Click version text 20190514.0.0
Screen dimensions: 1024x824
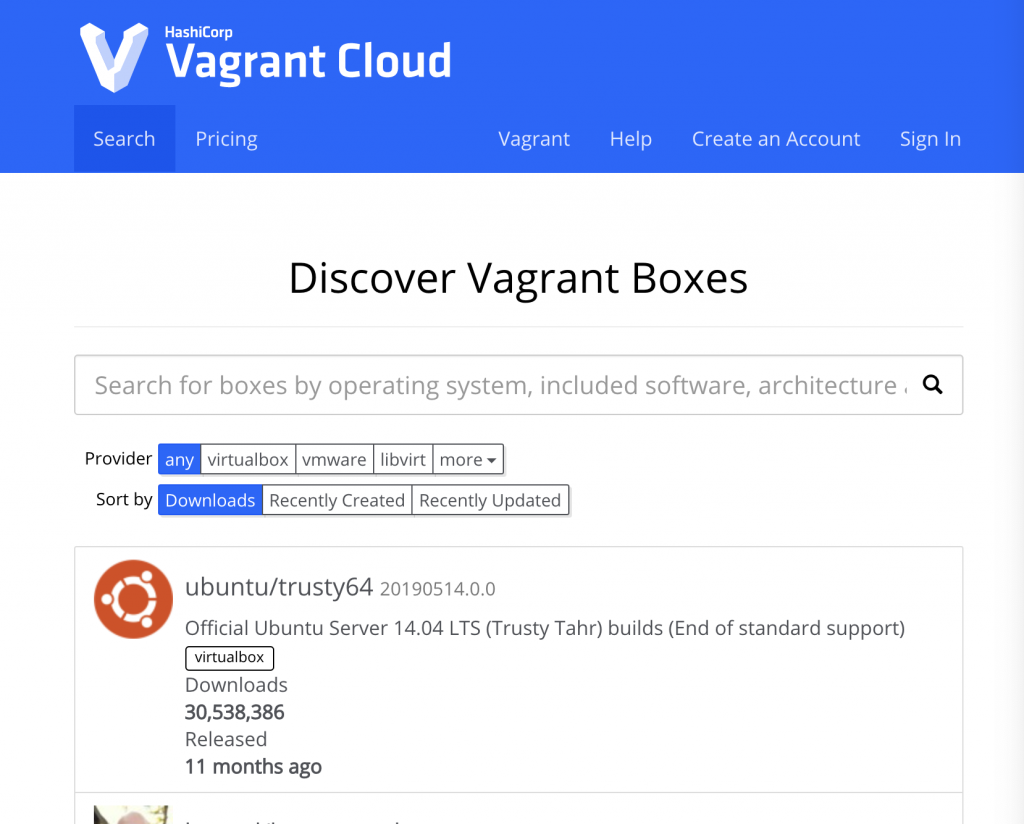coord(438,589)
